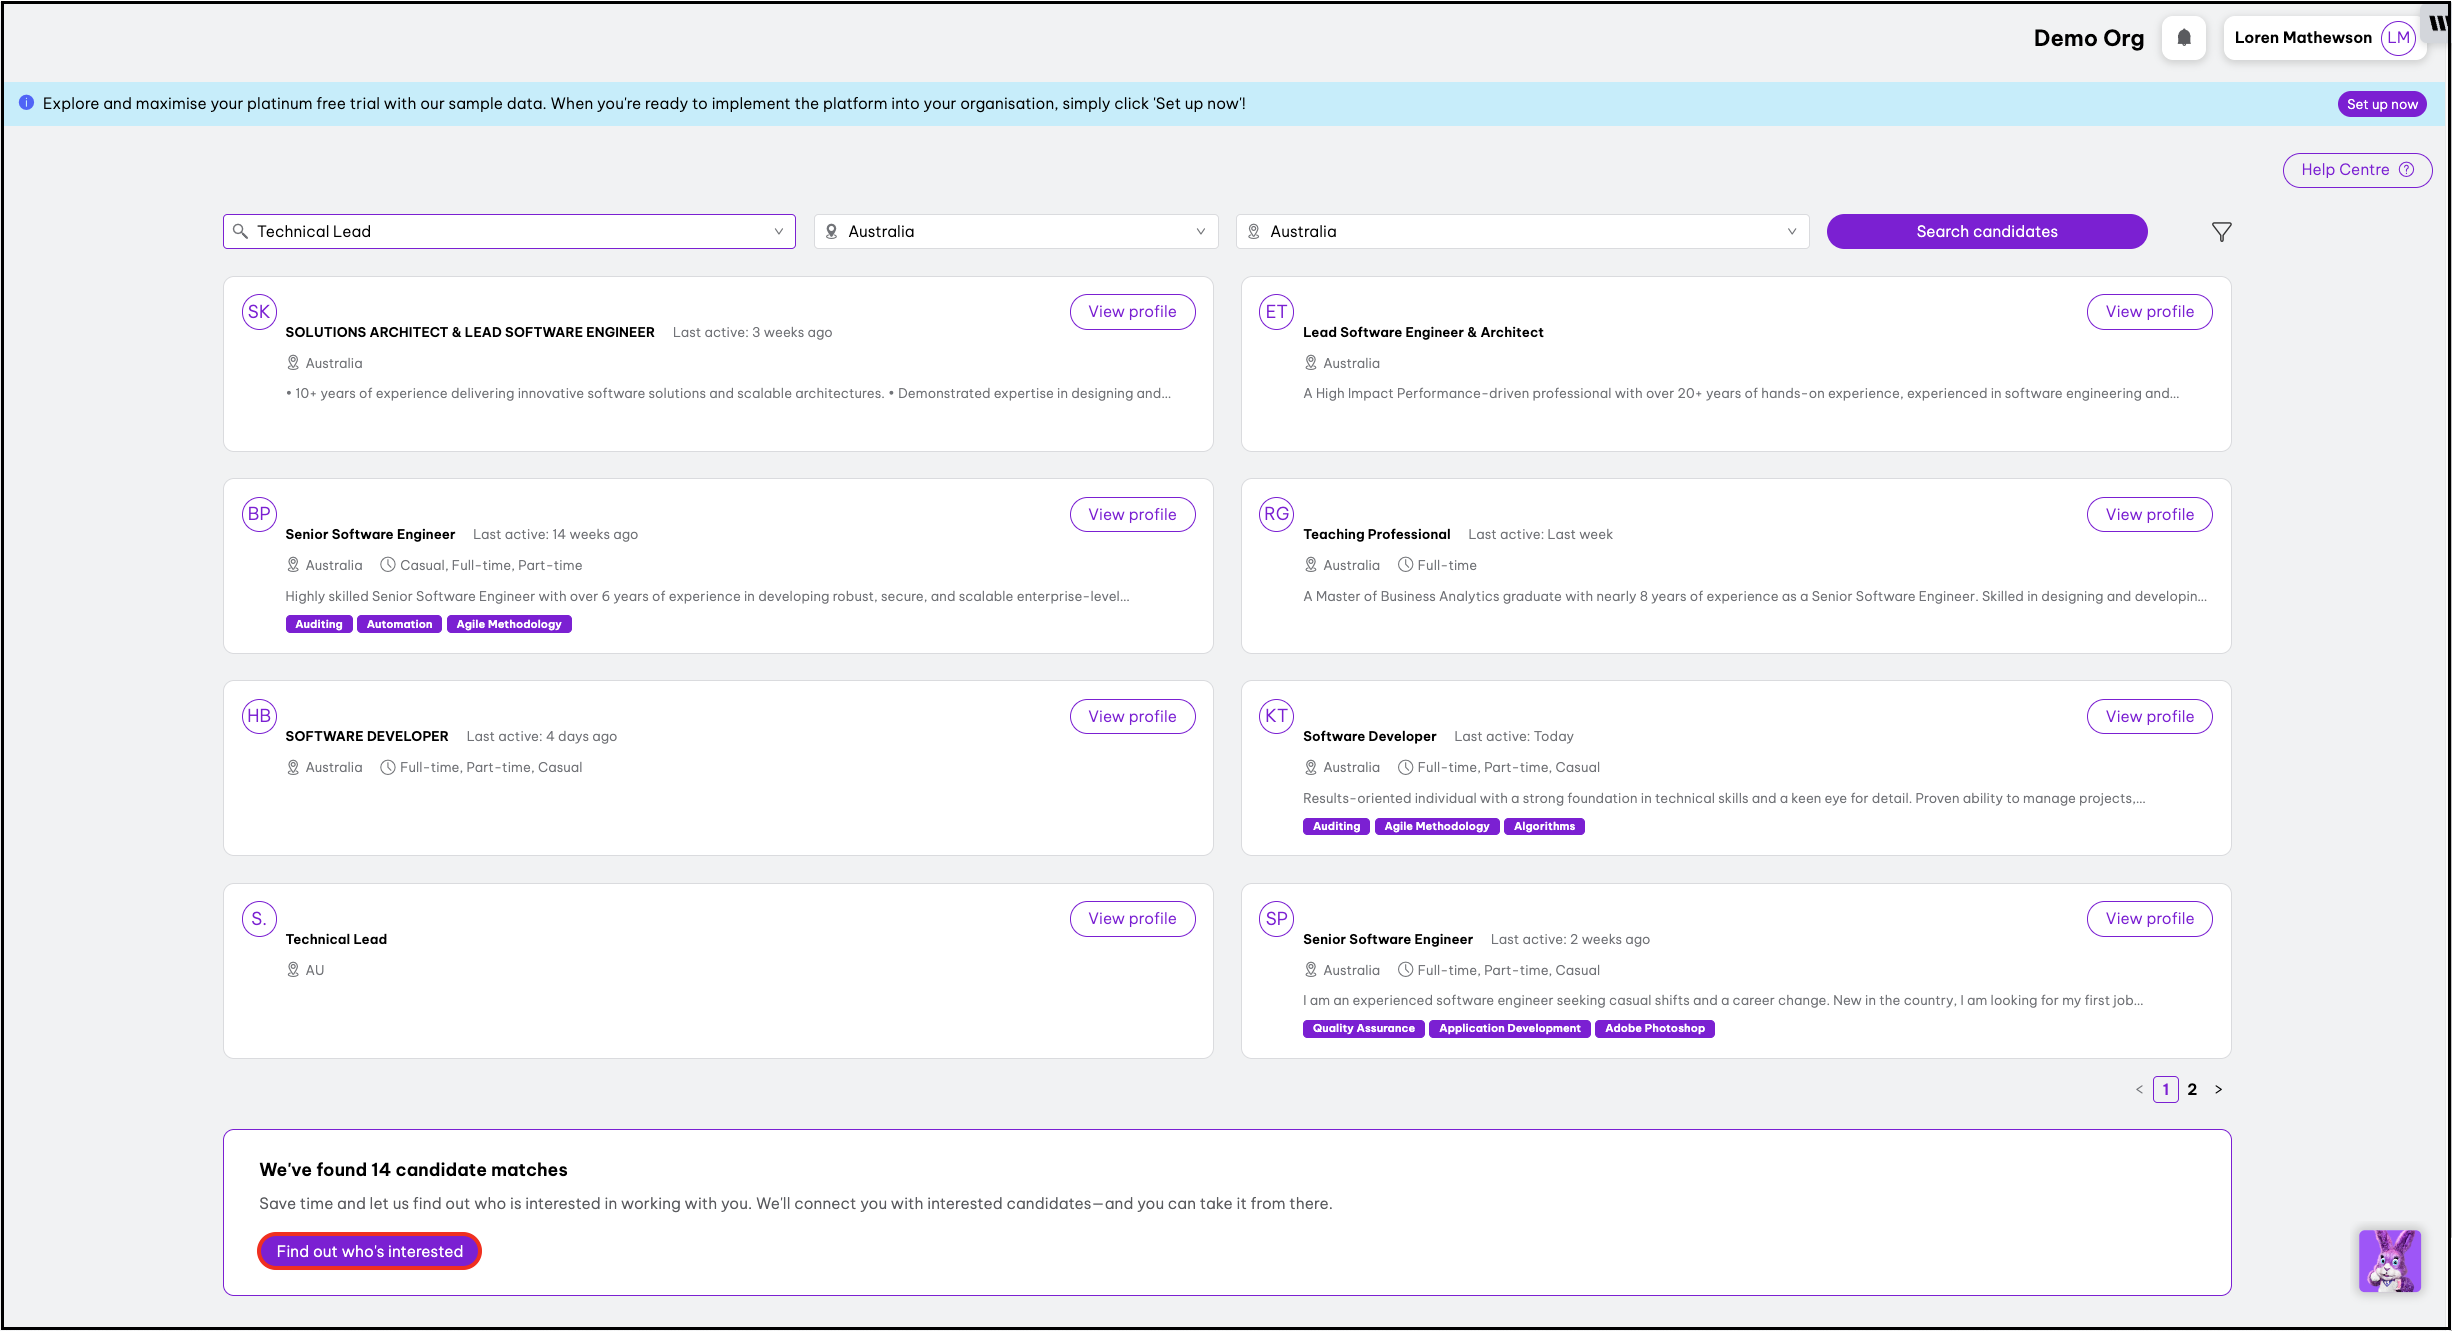Click the info icon in trial banner

[x=26, y=103]
